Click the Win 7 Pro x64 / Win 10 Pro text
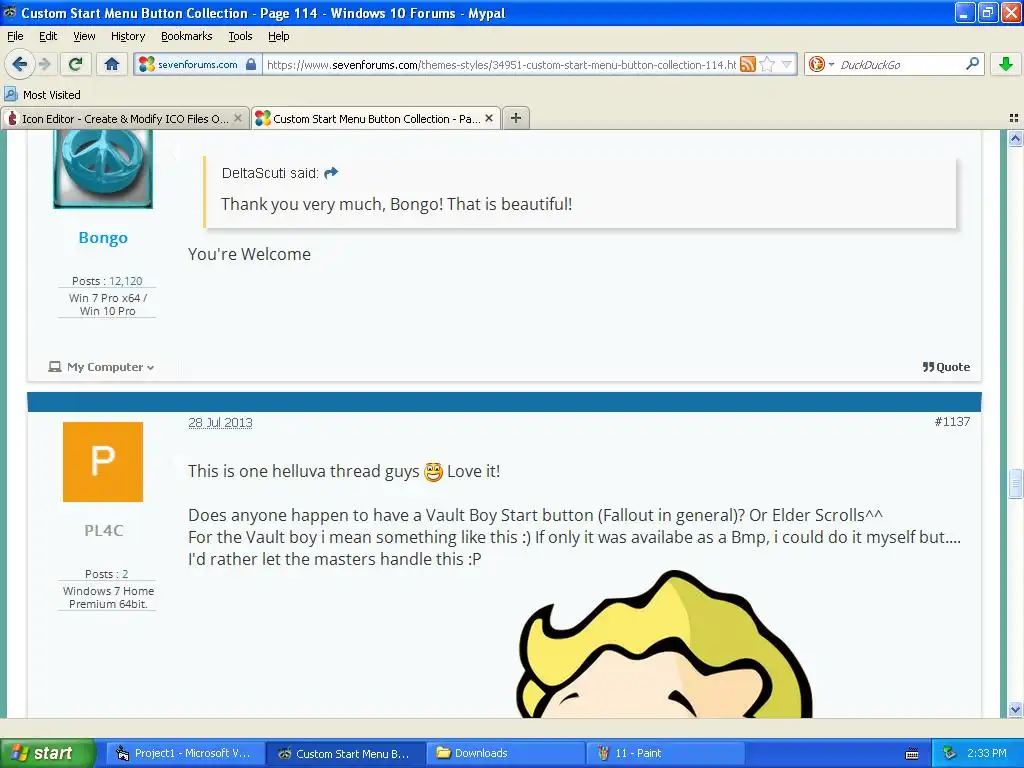Image resolution: width=1024 pixels, height=768 pixels. pos(108,304)
